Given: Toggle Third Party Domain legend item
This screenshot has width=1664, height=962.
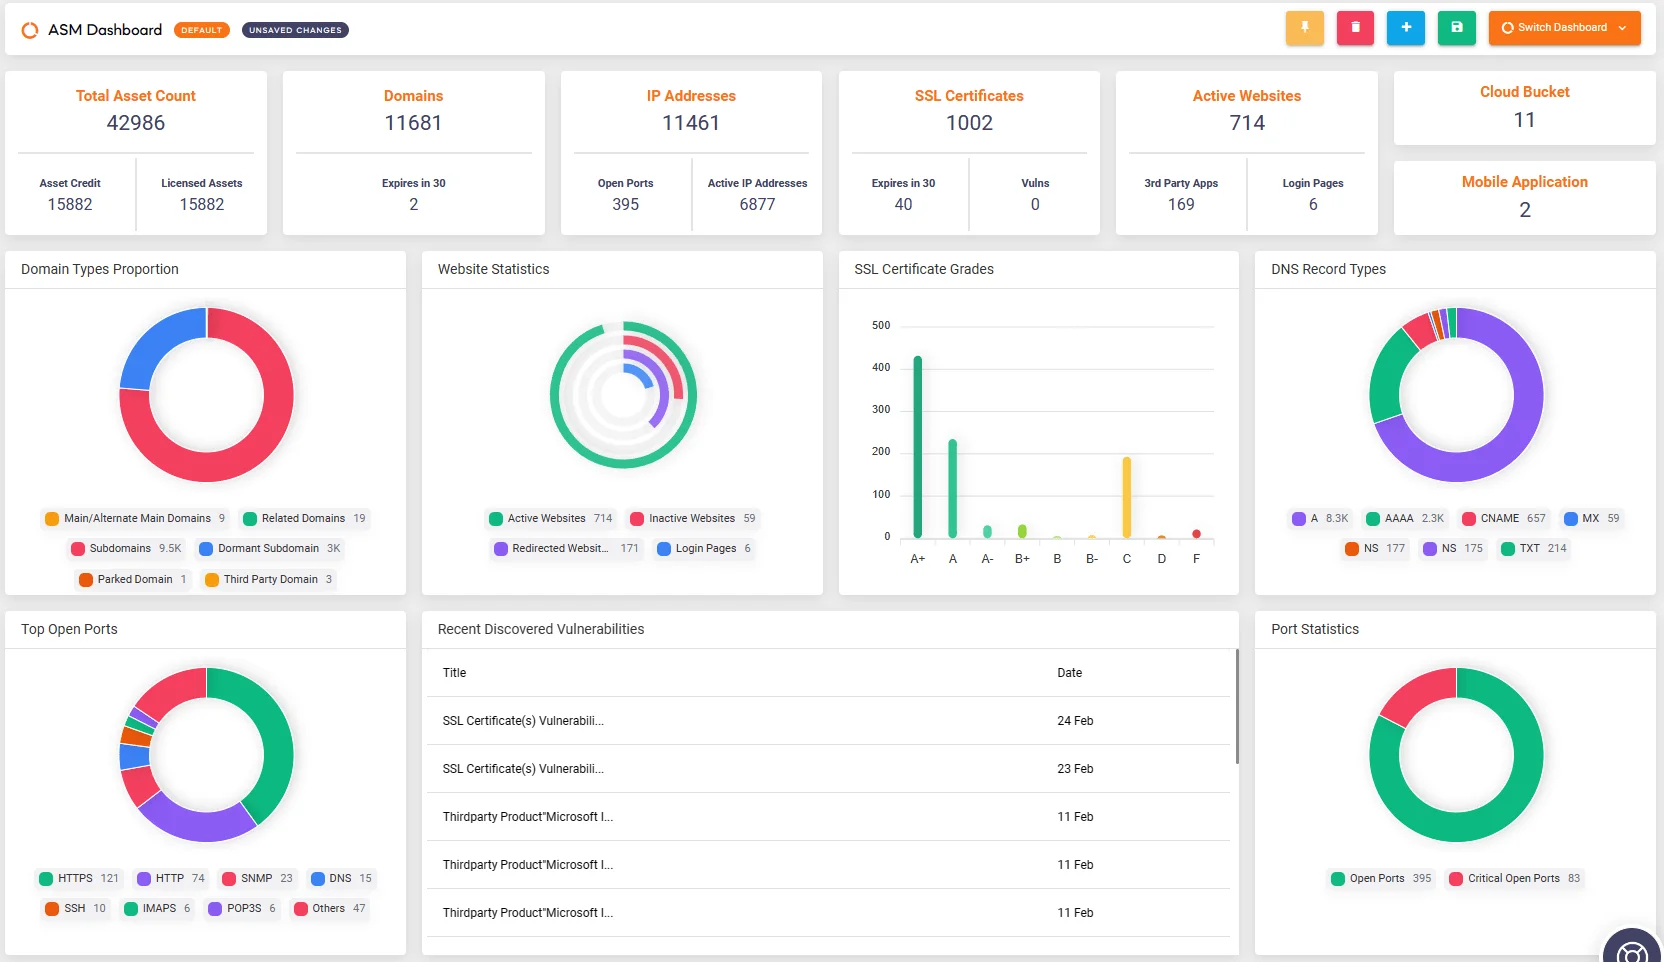Looking at the screenshot, I should click(x=268, y=579).
